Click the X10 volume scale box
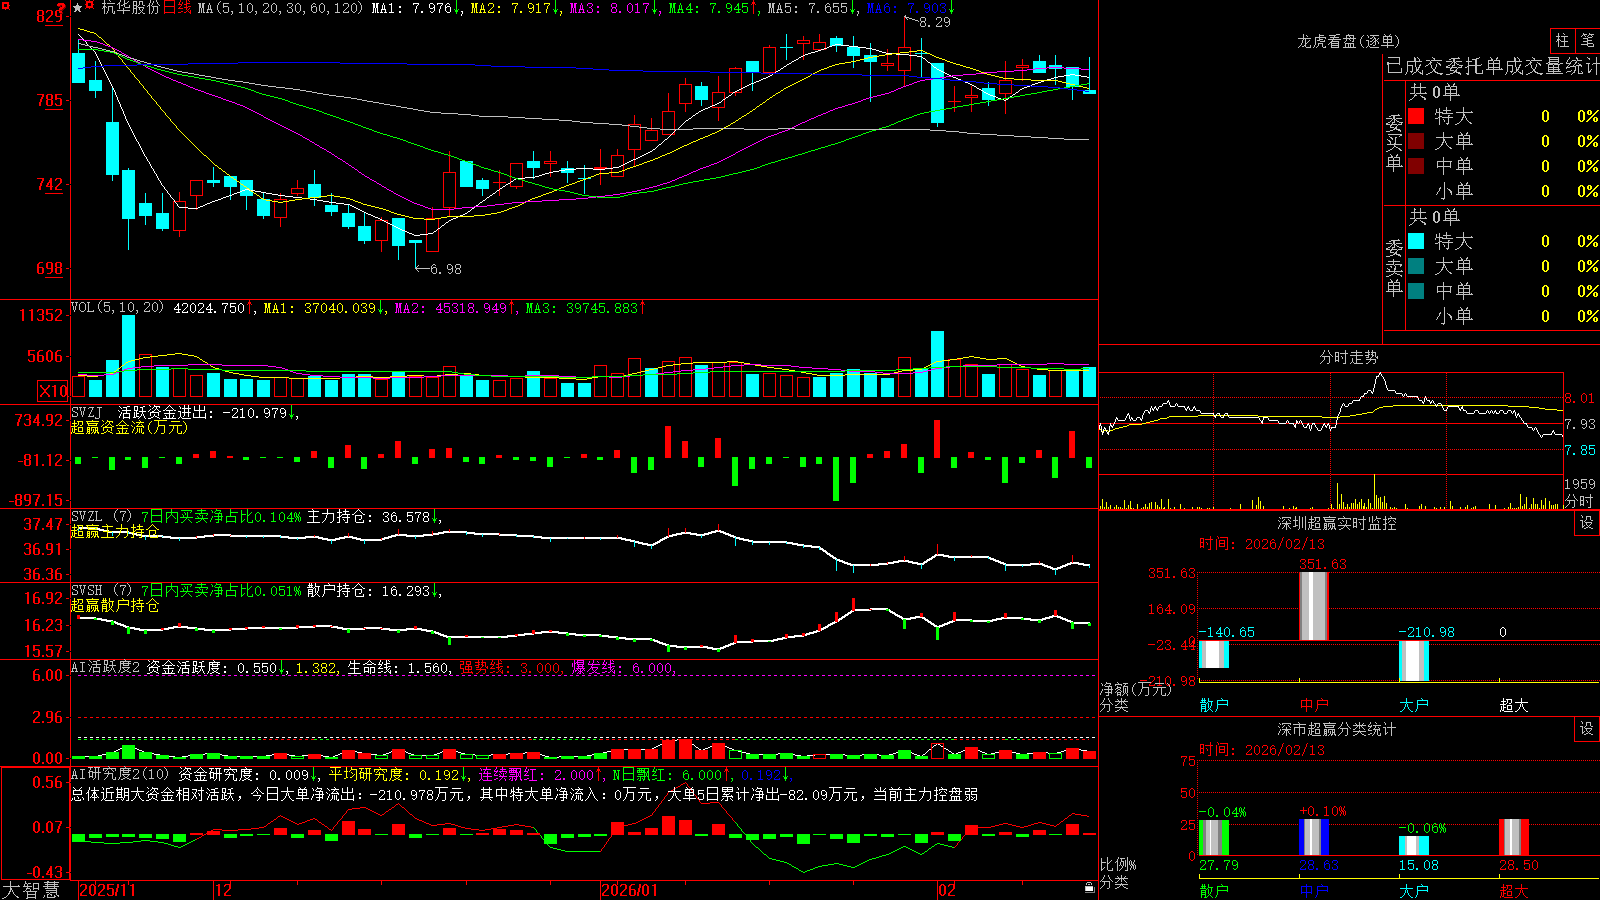 53,391
